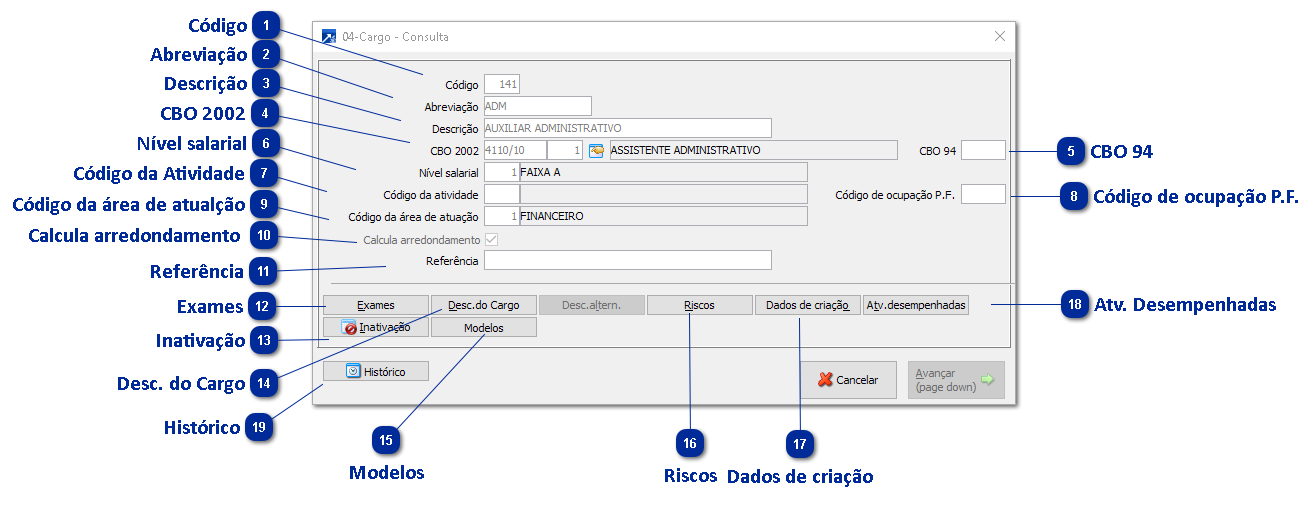Open the Desc.do Cargo button

pos(483,305)
